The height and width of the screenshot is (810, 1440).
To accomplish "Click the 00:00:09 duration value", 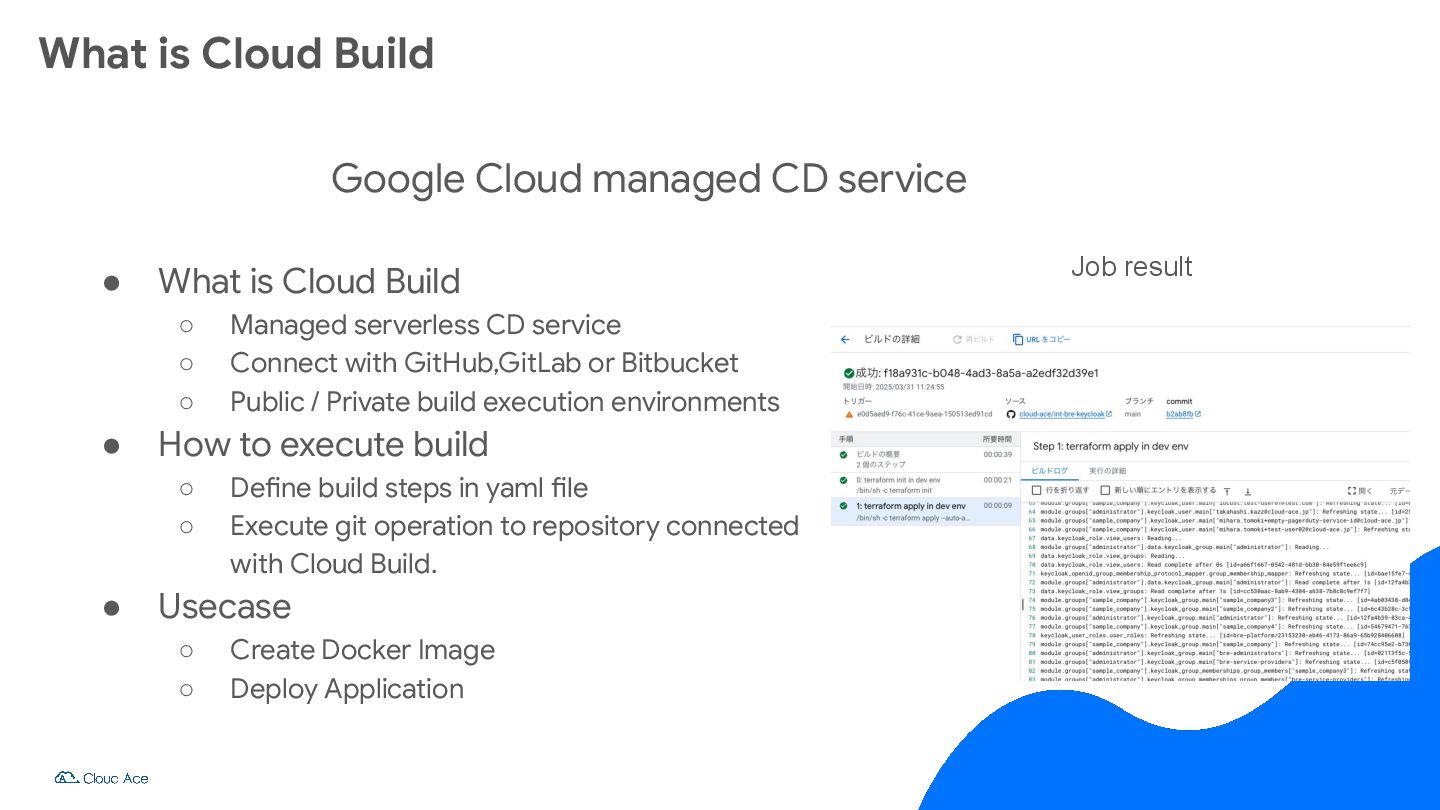I will pos(998,506).
